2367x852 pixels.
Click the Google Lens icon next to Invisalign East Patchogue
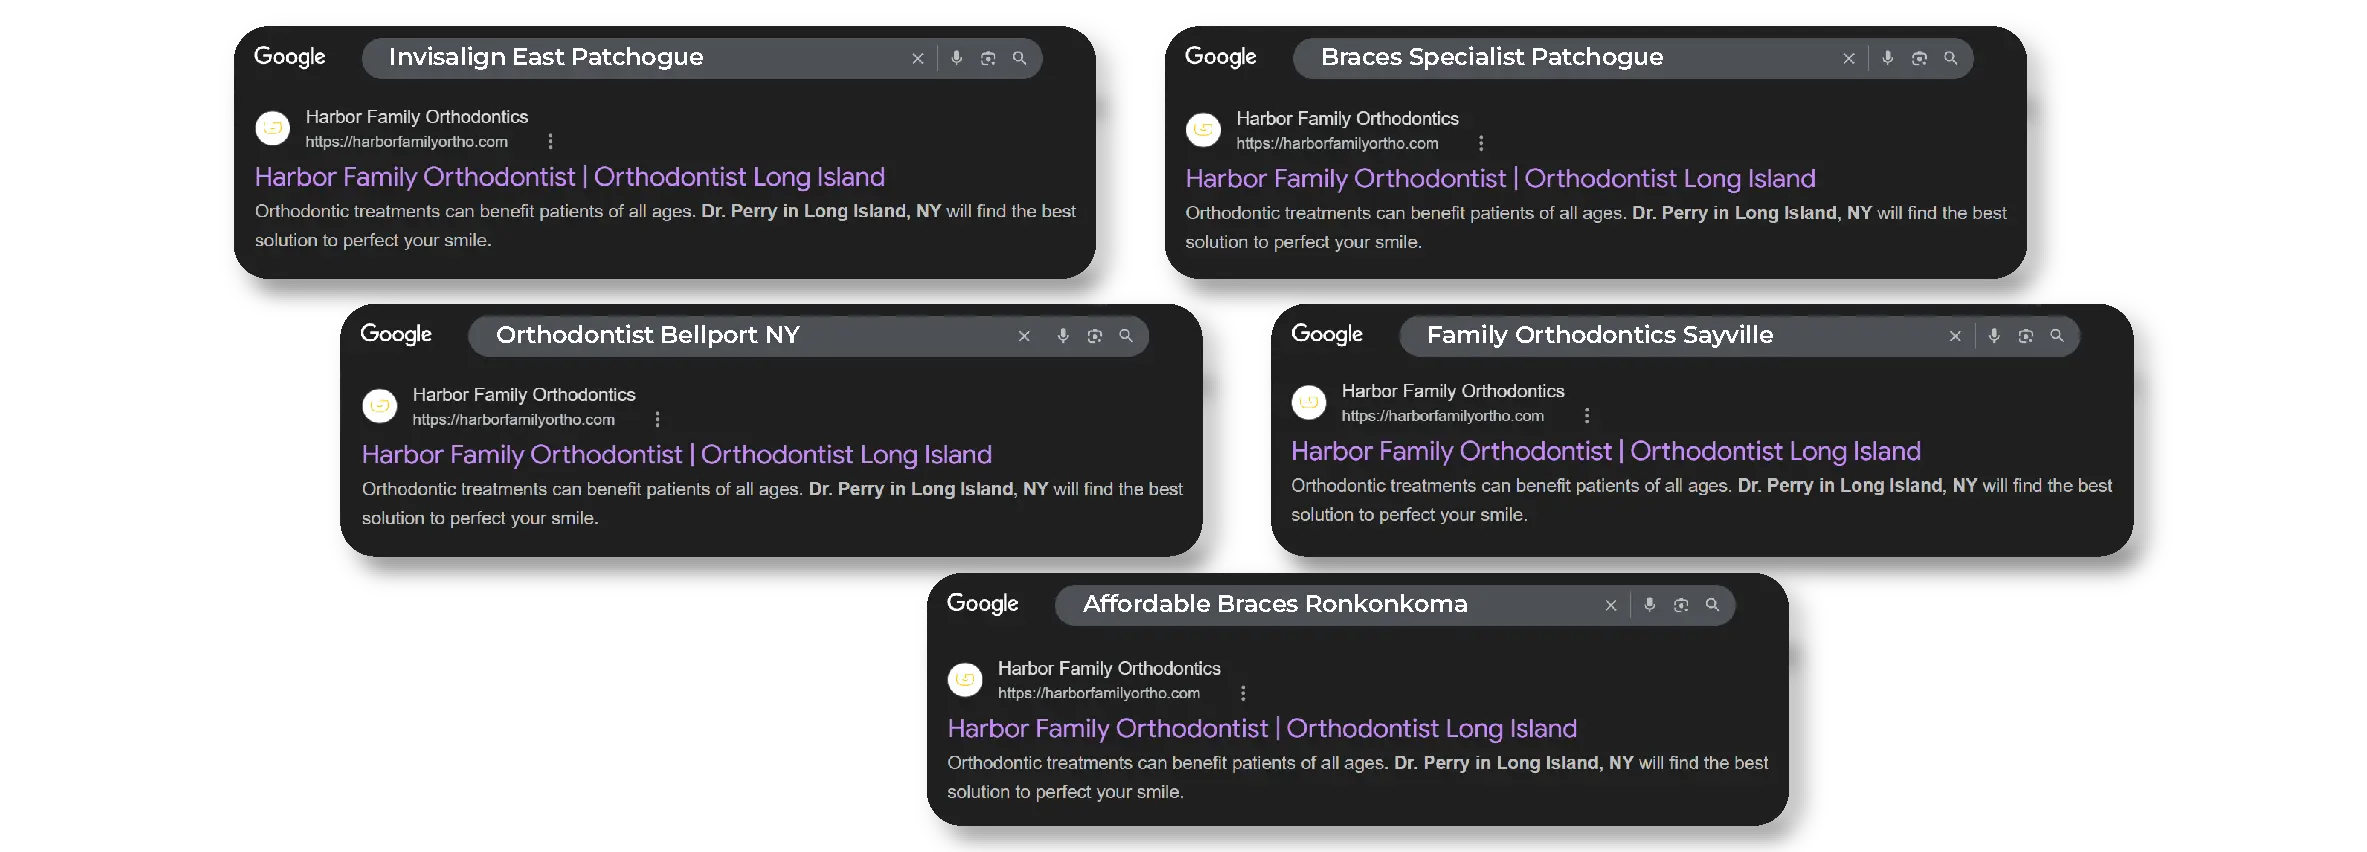coord(988,58)
